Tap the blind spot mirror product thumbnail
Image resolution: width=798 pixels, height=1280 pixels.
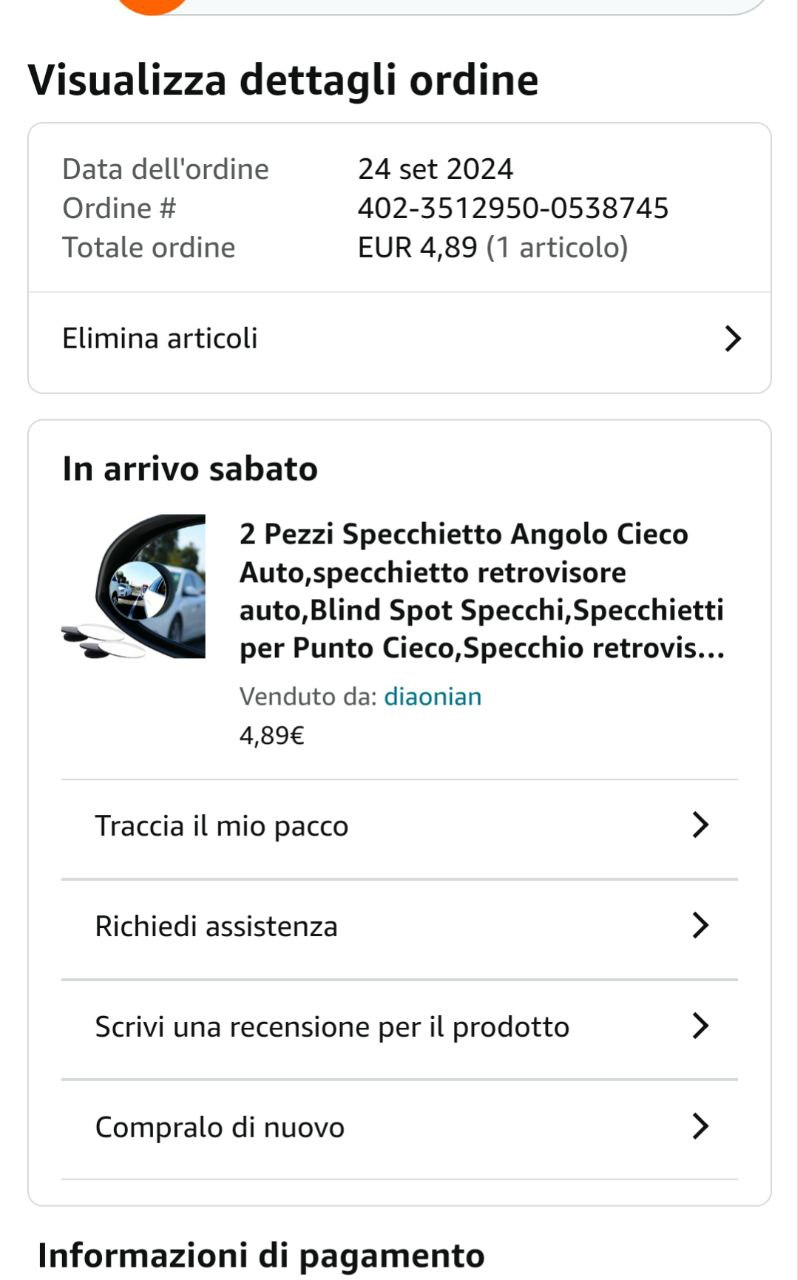(x=133, y=587)
